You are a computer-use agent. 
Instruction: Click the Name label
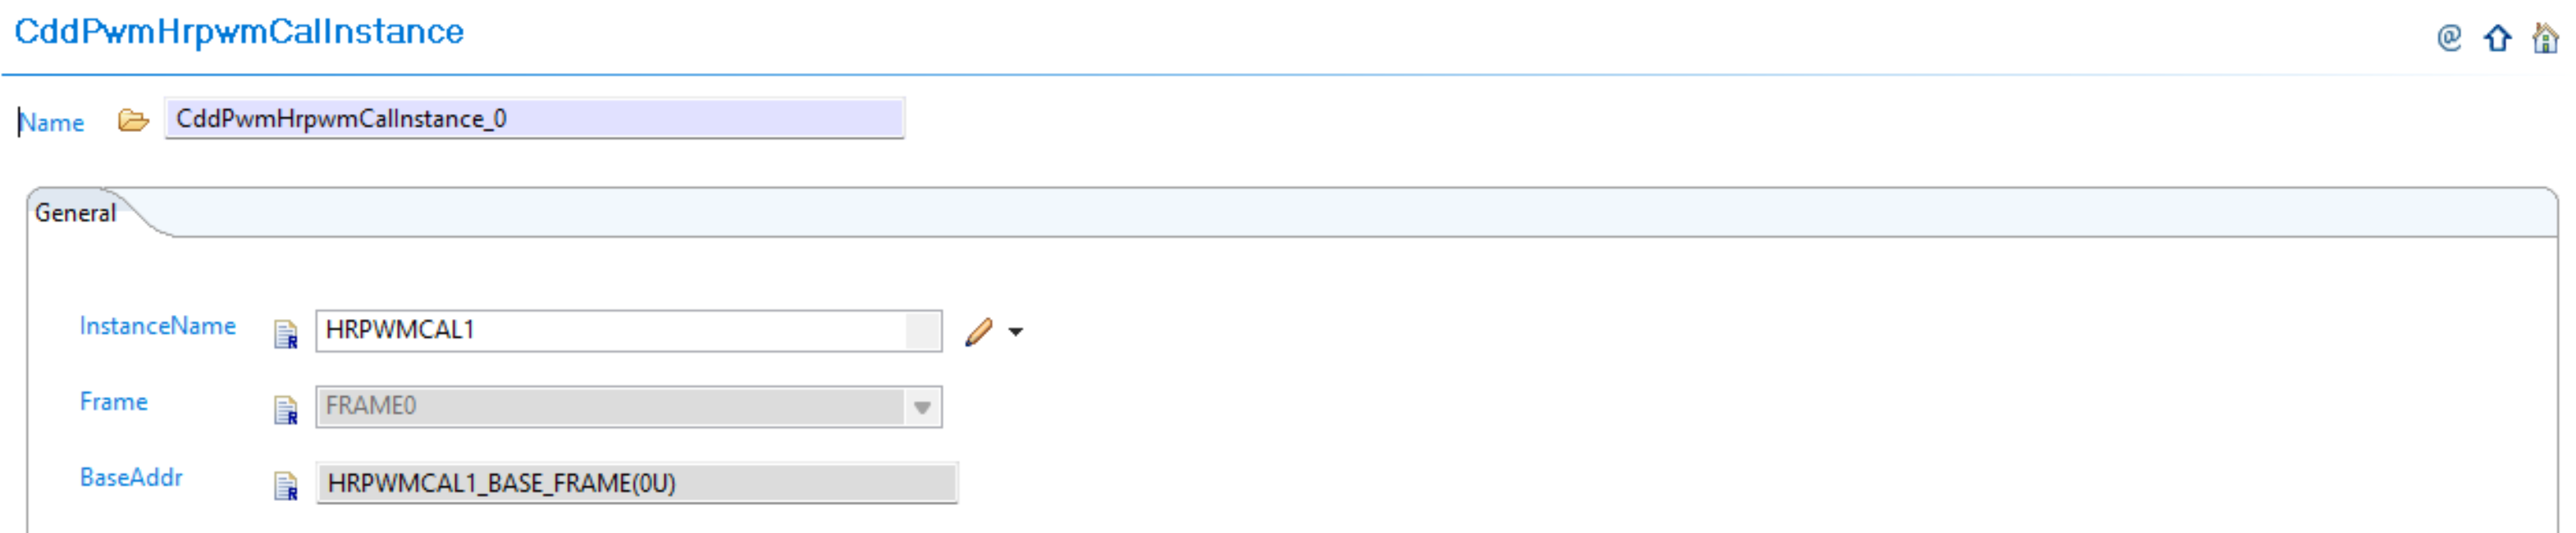50,122
